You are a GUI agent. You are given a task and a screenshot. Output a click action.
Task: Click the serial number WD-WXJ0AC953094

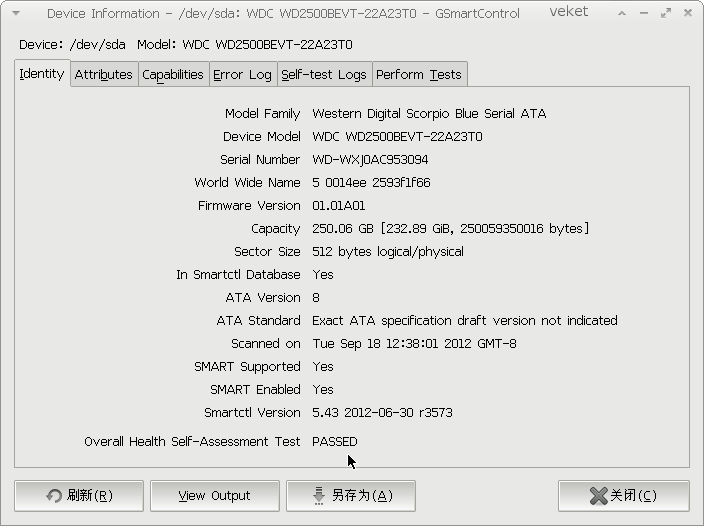pyautogui.click(x=370, y=160)
